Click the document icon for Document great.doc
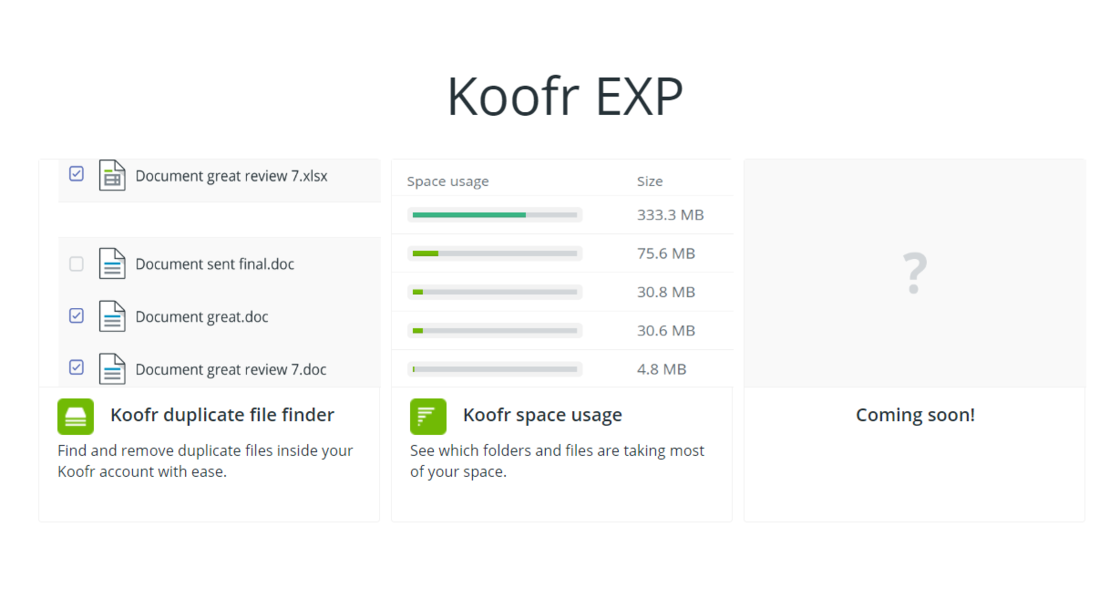The image size is (1120, 589). (112, 317)
